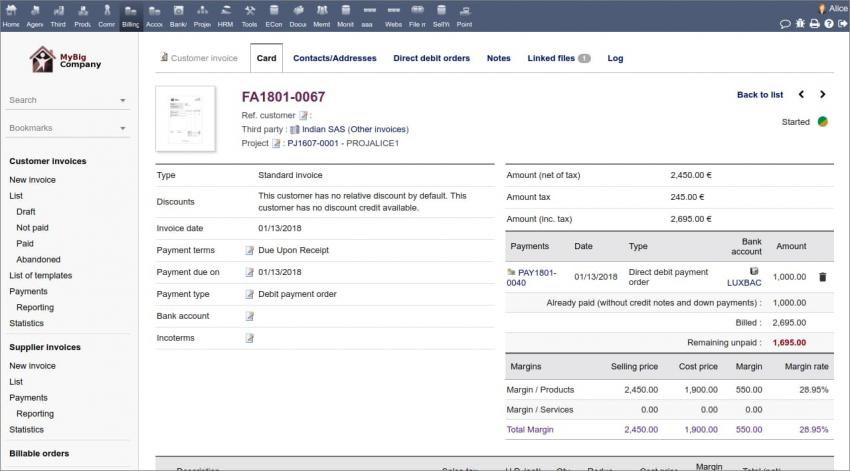Open the Direct debit orders tab
The height and width of the screenshot is (471, 850).
[431, 58]
